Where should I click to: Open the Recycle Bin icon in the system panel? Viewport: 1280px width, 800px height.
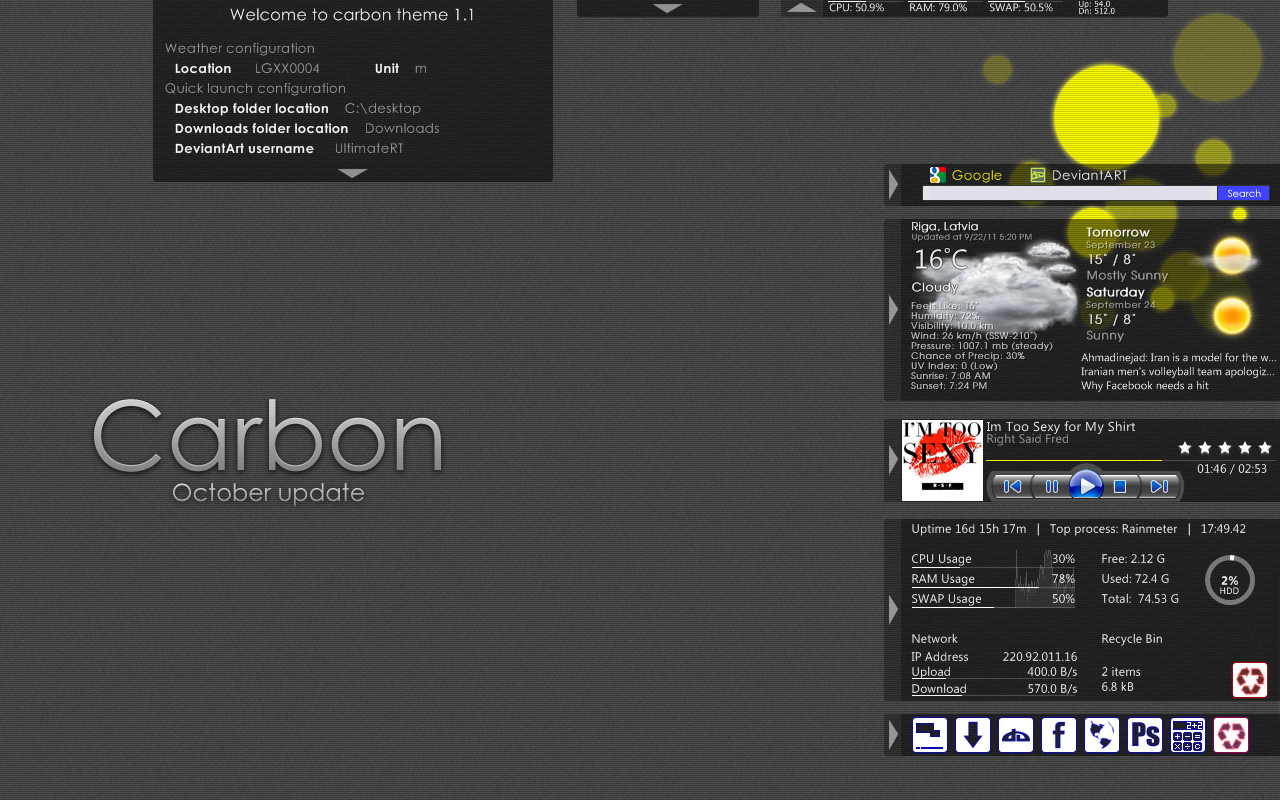[x=1249, y=680]
